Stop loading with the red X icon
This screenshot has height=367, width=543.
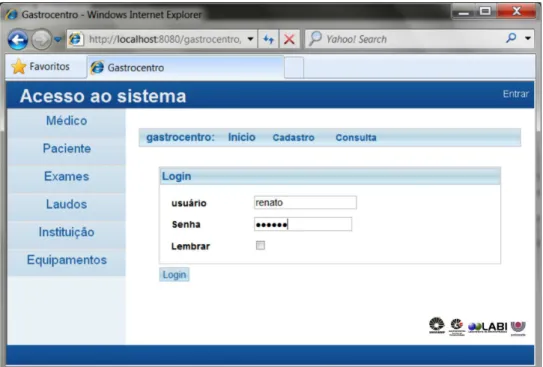(x=289, y=39)
